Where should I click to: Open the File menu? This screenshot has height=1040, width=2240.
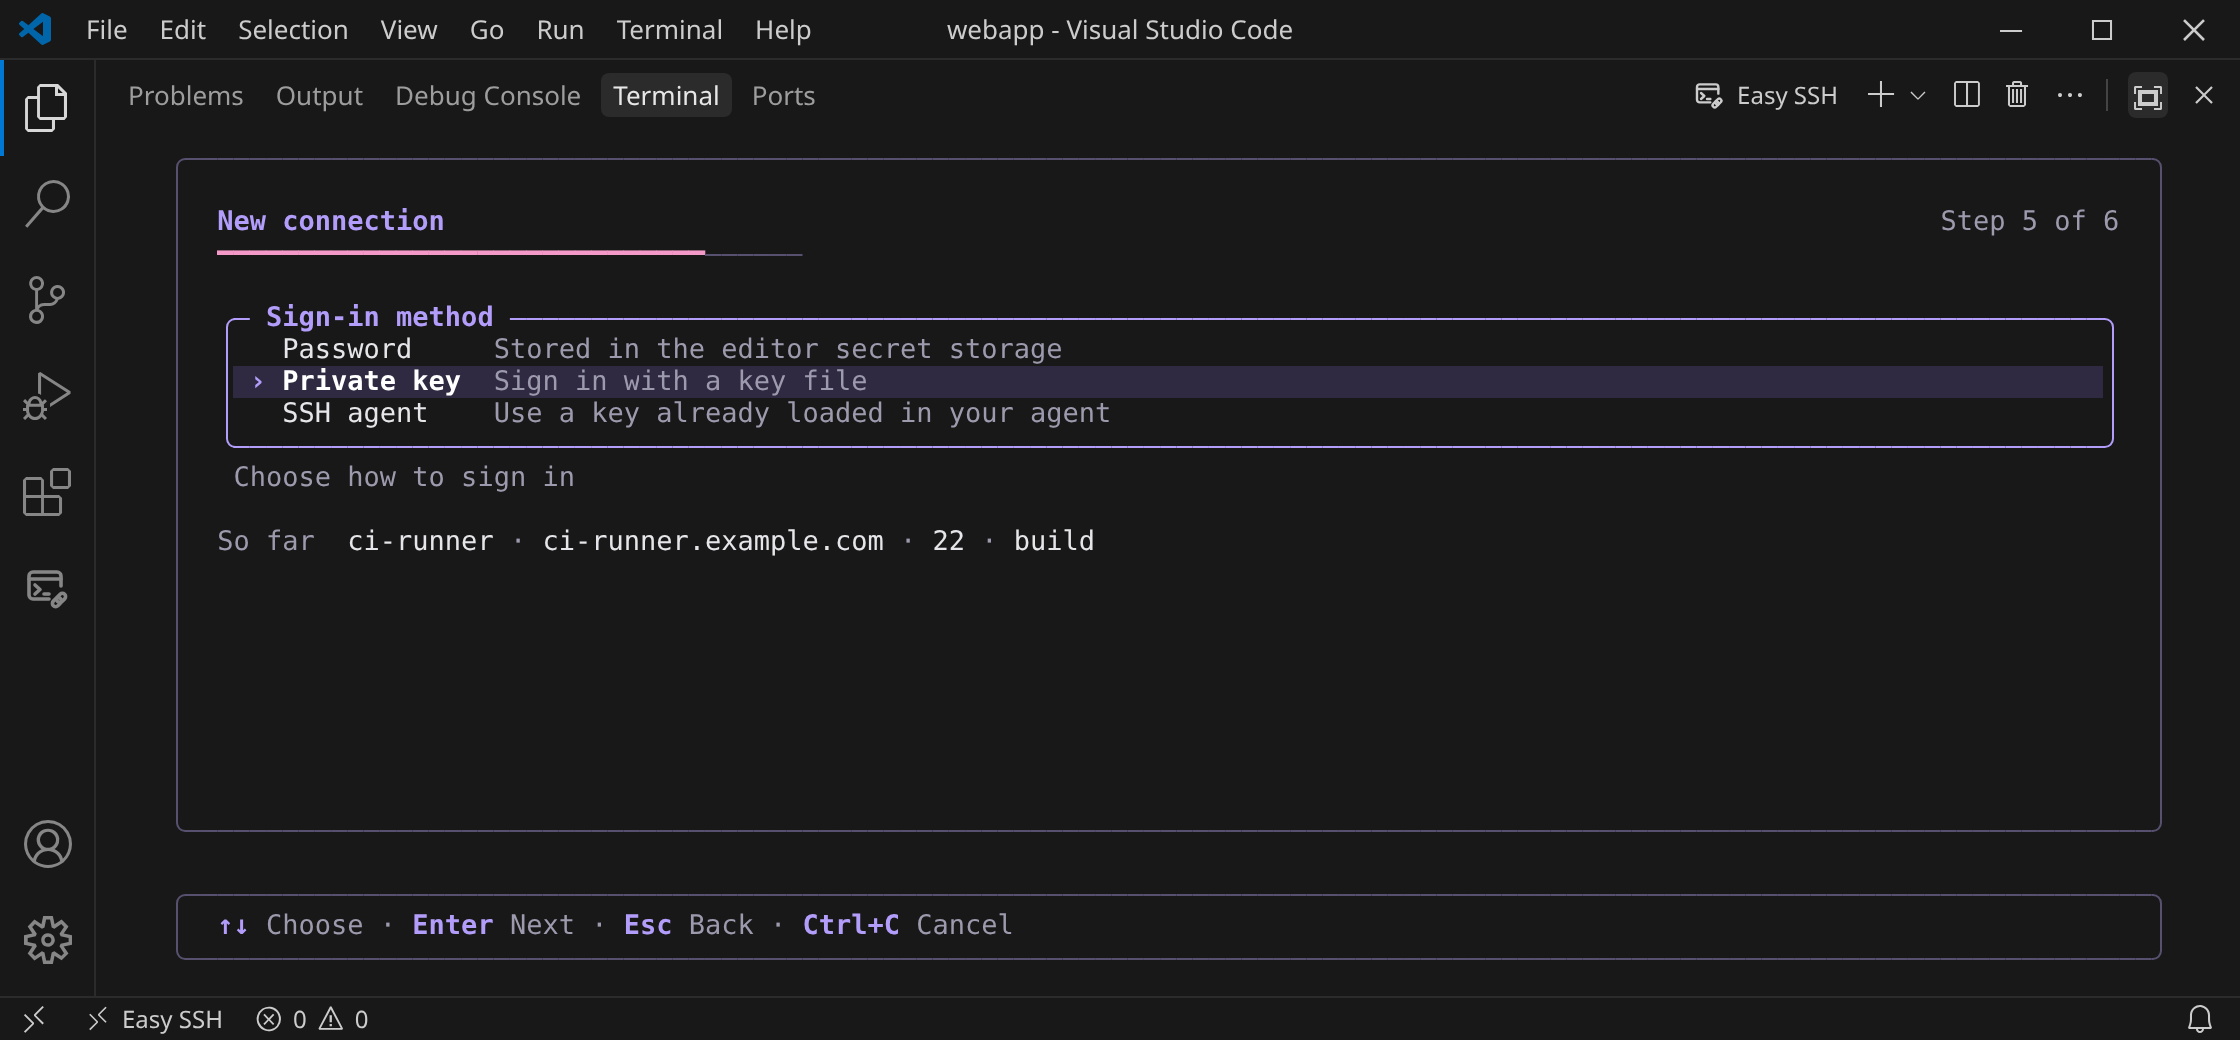[107, 30]
